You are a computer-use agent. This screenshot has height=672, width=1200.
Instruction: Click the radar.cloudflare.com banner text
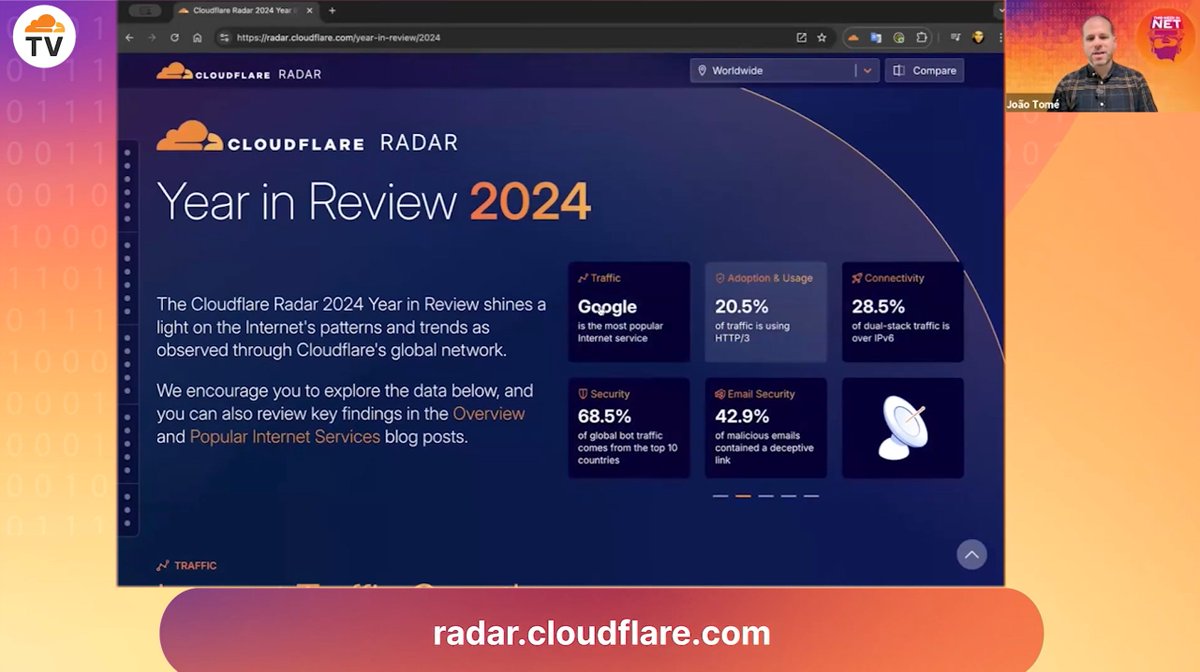pyautogui.click(x=602, y=633)
